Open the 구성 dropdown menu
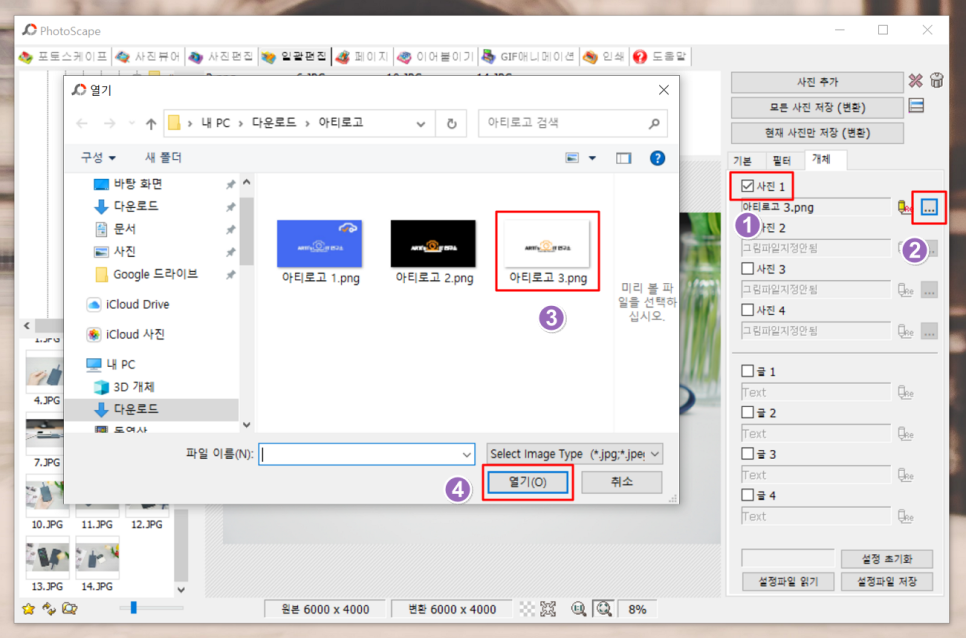 point(98,158)
